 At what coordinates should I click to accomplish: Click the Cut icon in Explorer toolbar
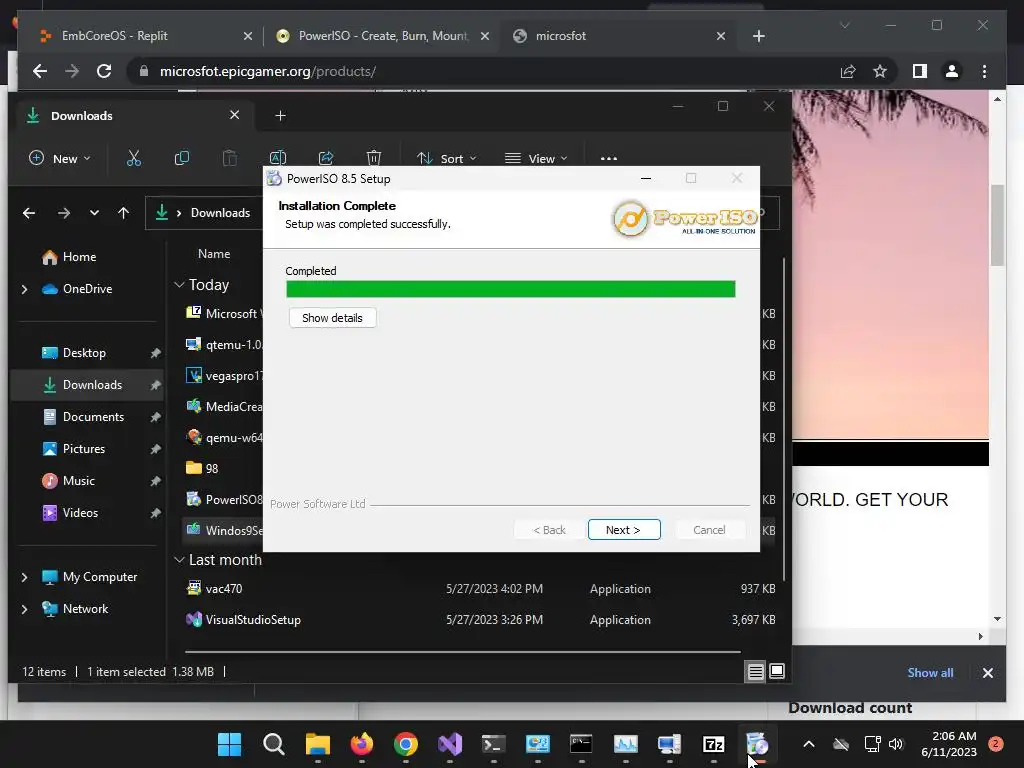coord(134,158)
